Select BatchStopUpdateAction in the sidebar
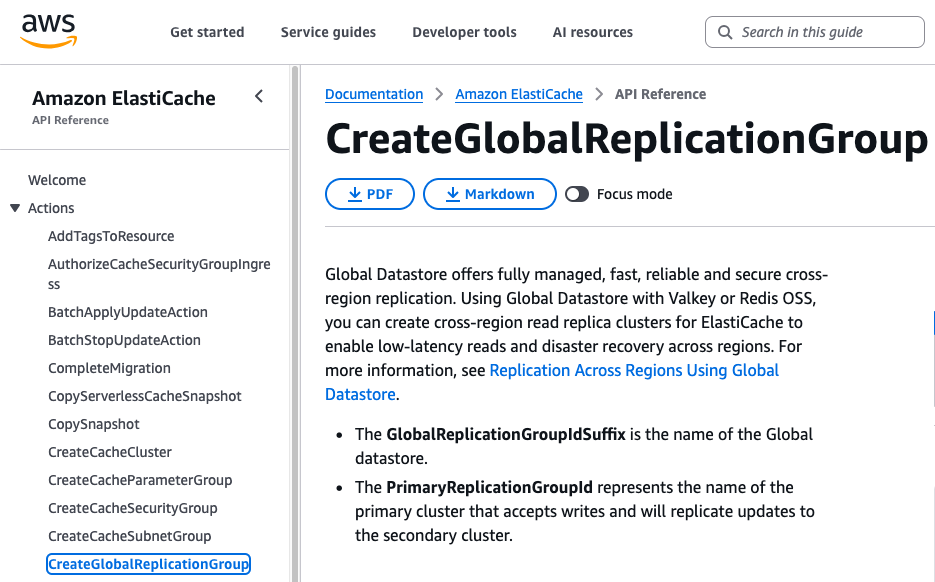This screenshot has width=935, height=582. 124,340
